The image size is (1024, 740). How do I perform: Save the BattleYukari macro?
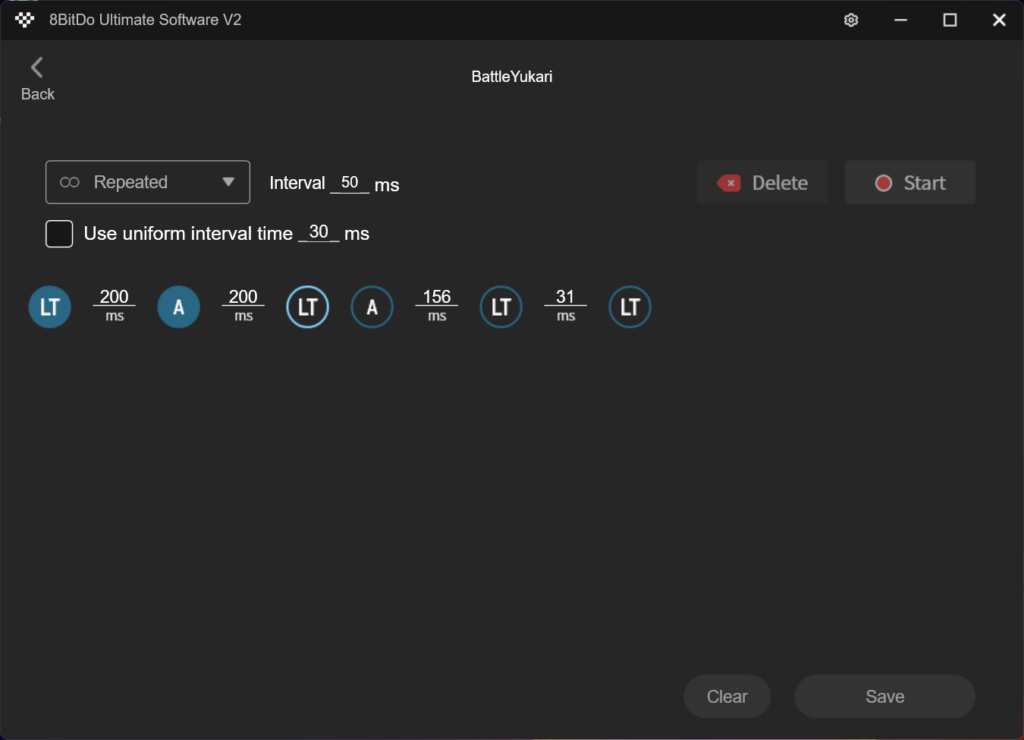[x=884, y=697]
